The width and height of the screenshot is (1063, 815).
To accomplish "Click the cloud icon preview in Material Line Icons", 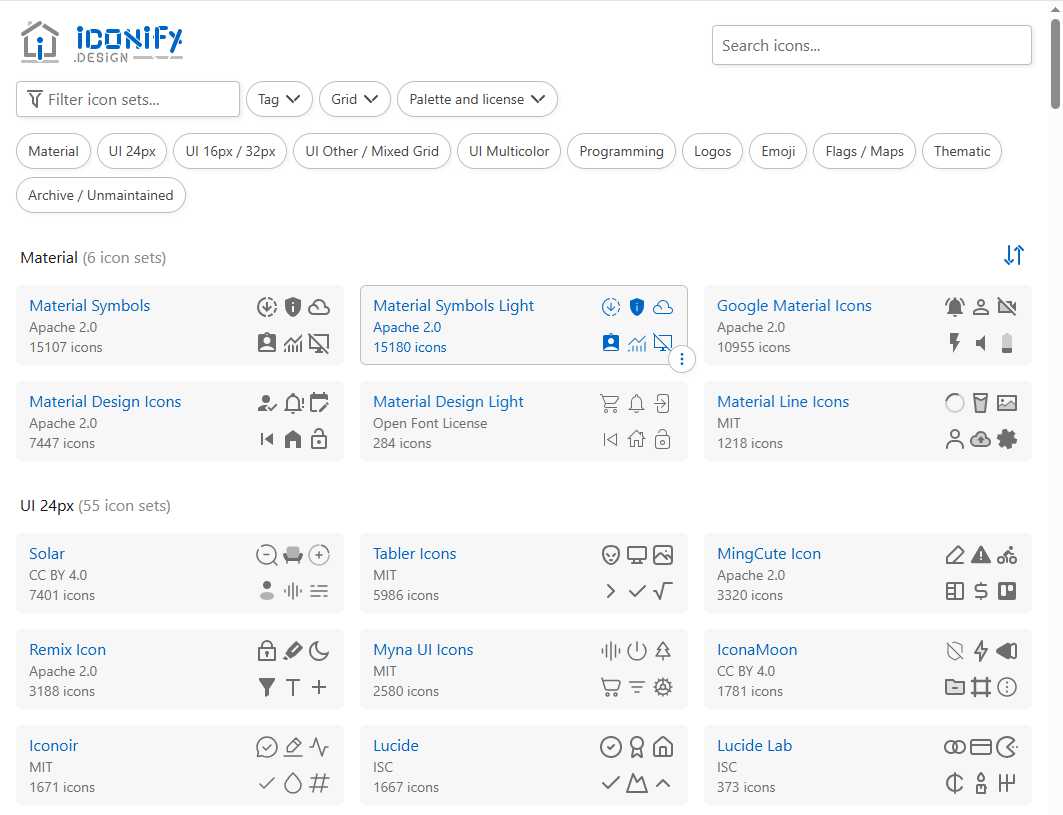I will click(x=981, y=438).
